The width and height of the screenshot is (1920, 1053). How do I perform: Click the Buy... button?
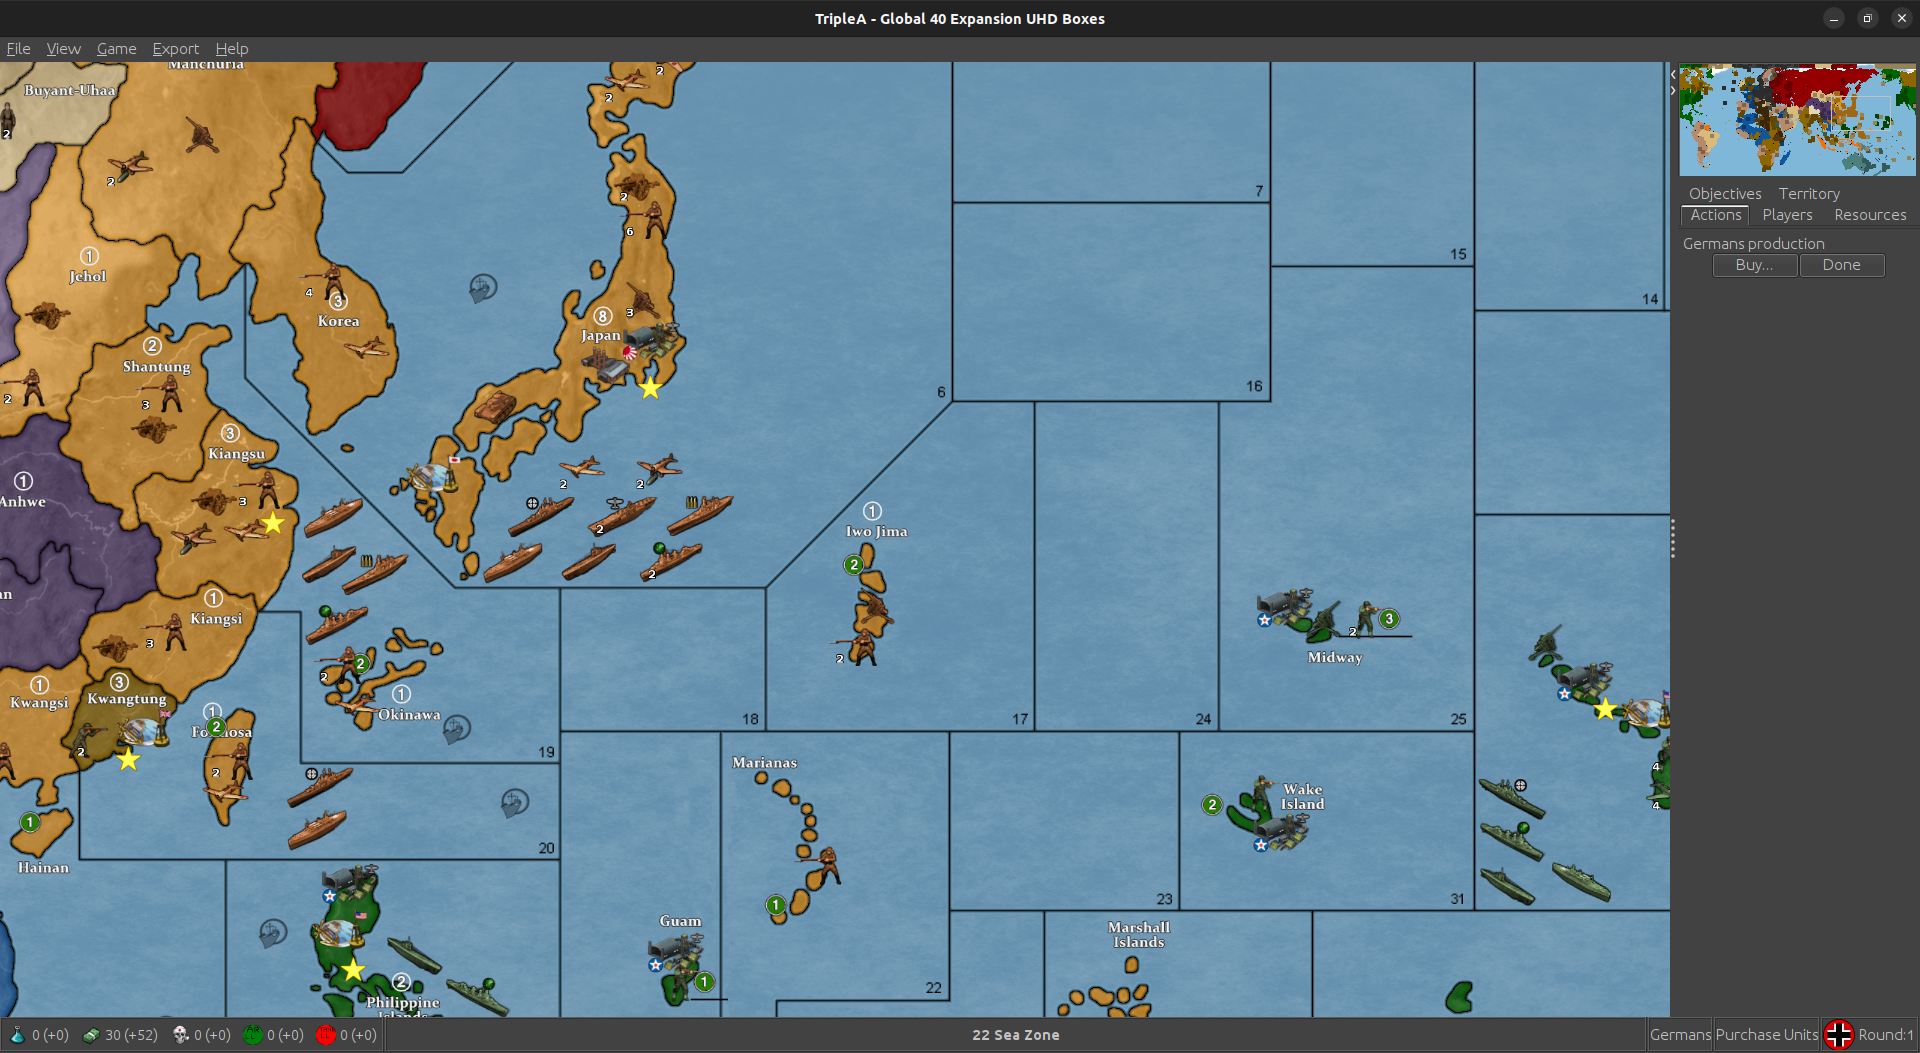coord(1754,265)
